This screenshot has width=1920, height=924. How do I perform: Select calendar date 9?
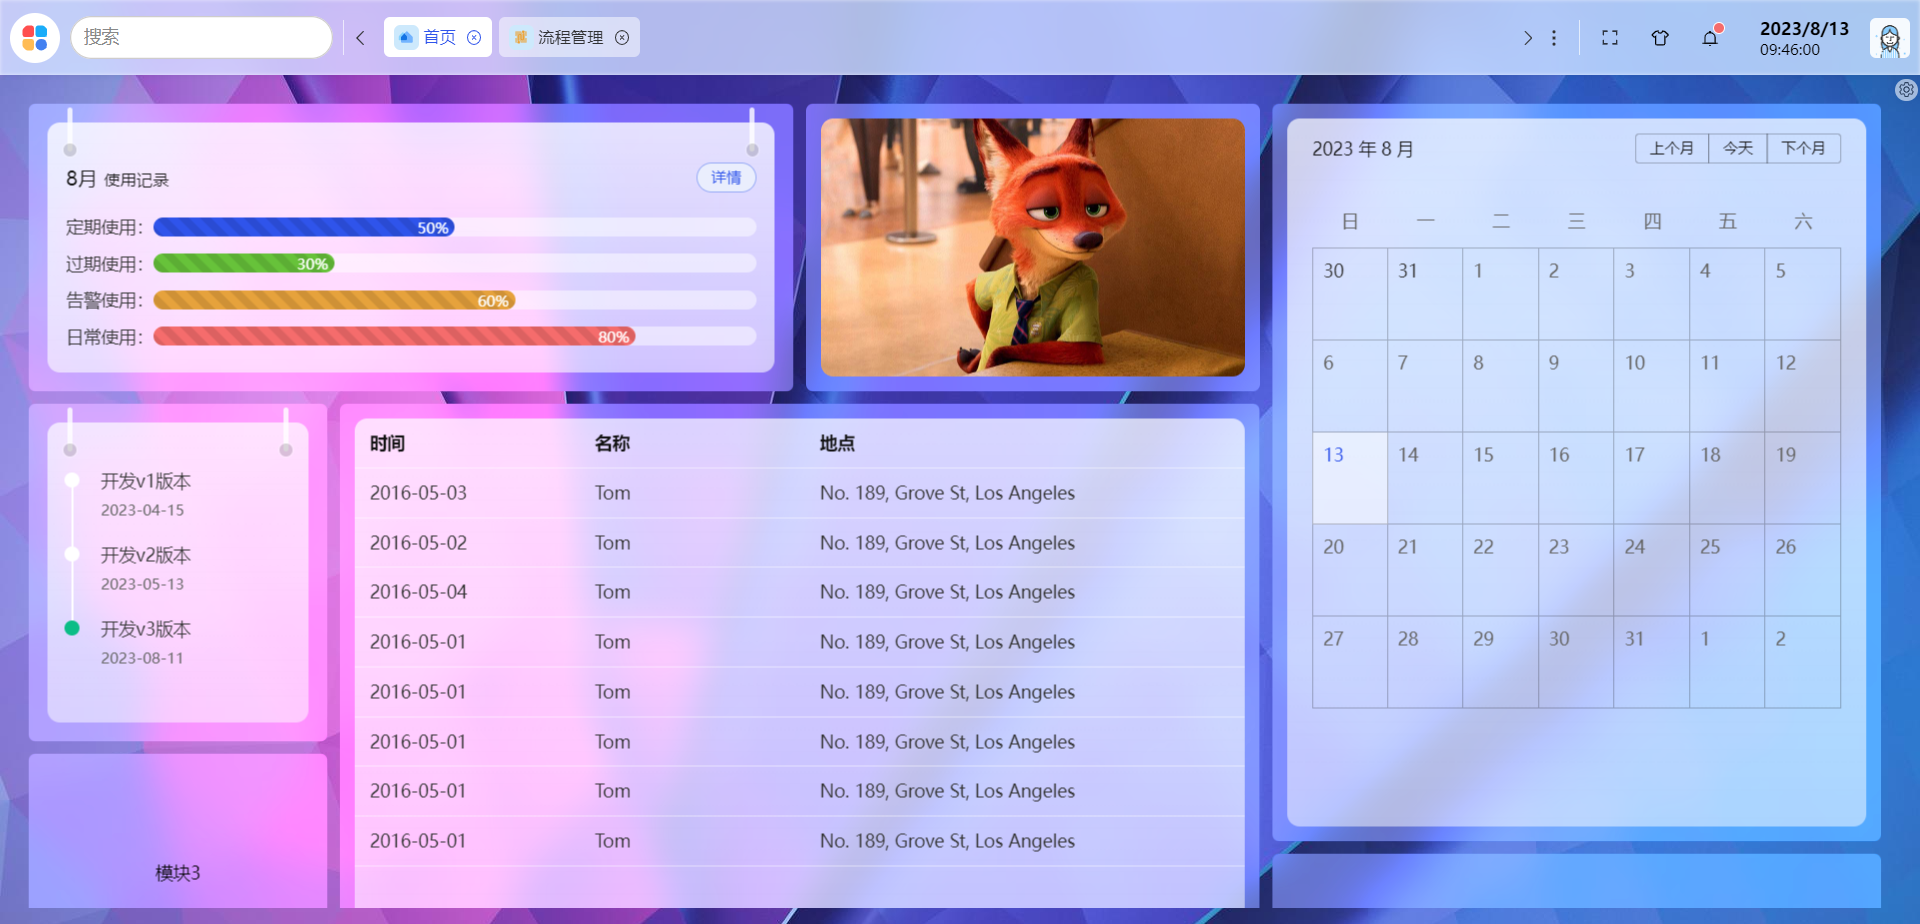(1576, 386)
